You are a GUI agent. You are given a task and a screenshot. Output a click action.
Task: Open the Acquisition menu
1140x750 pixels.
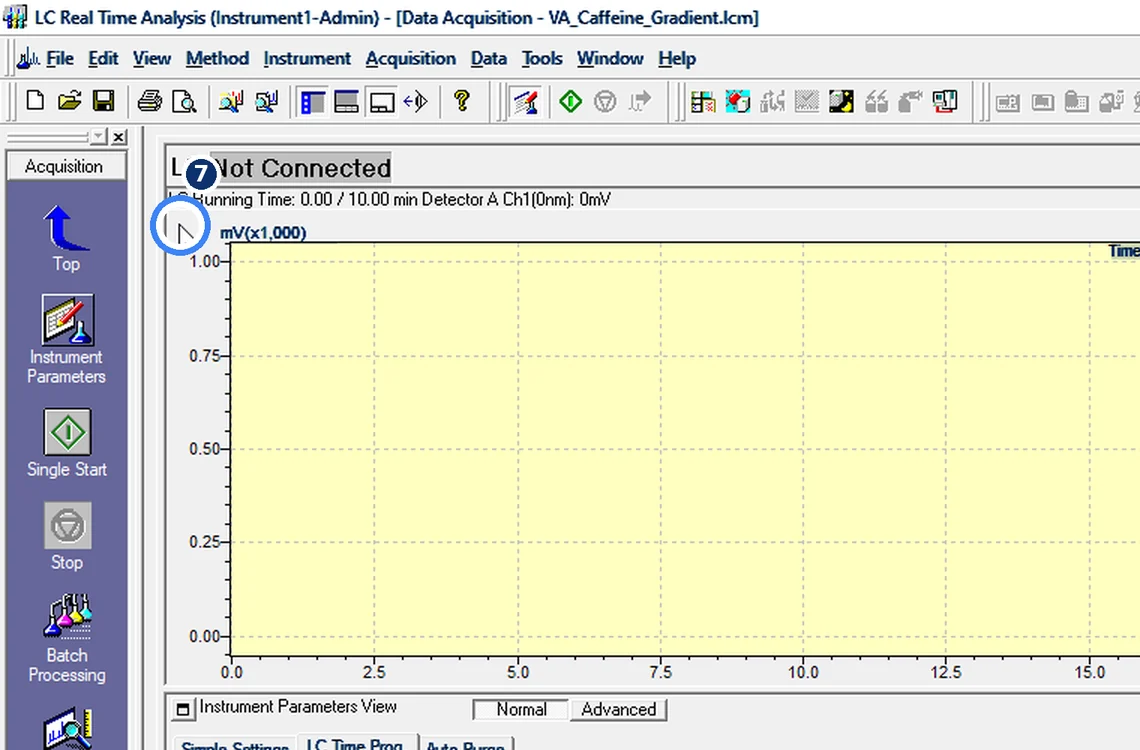[411, 58]
